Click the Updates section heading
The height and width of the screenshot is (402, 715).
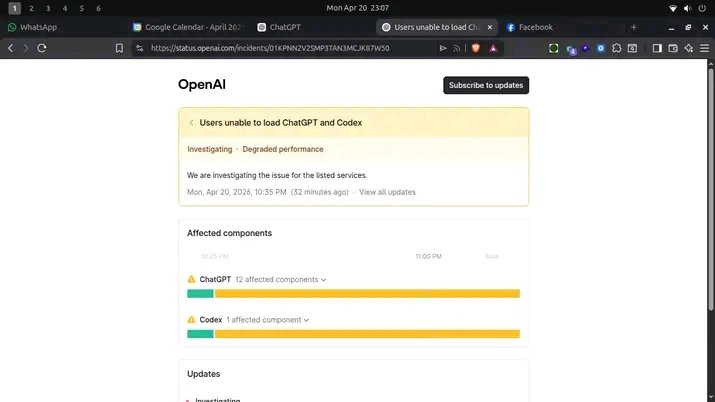[x=203, y=374]
